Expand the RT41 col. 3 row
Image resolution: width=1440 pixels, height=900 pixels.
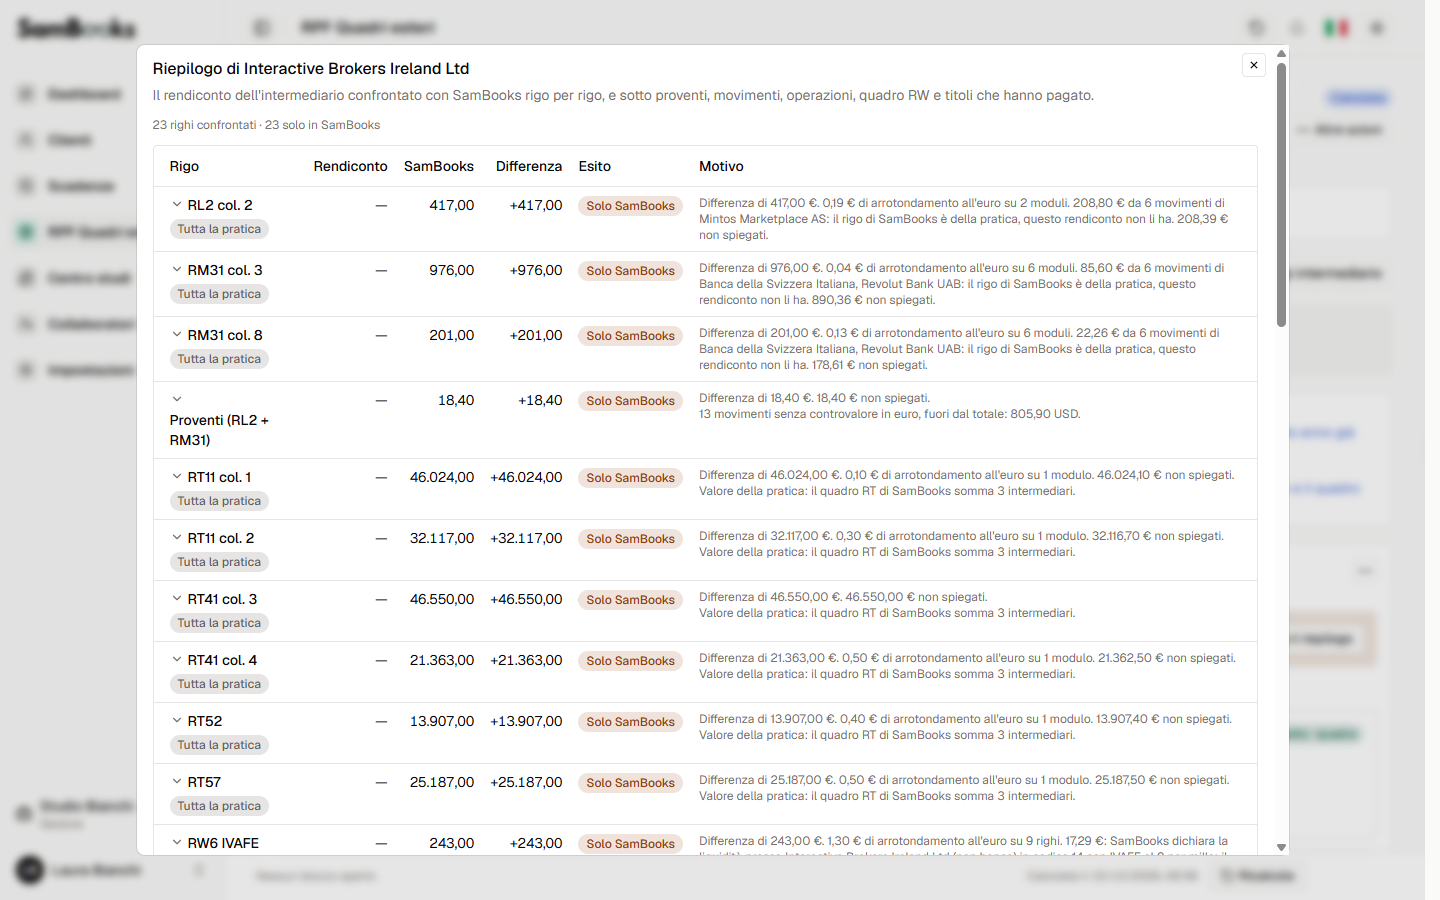[177, 599]
